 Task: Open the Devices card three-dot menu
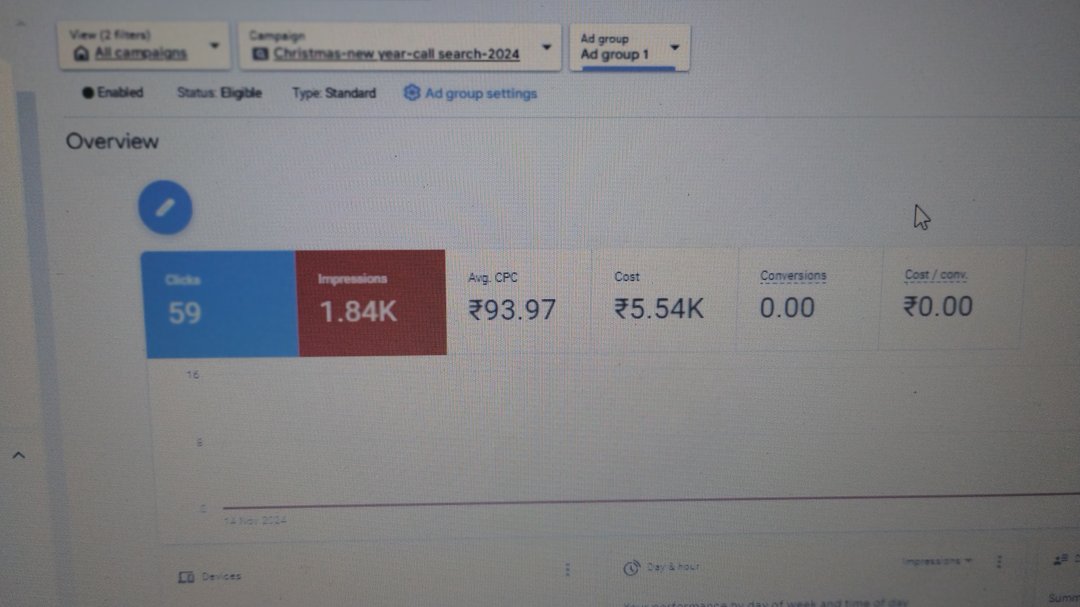tap(568, 569)
